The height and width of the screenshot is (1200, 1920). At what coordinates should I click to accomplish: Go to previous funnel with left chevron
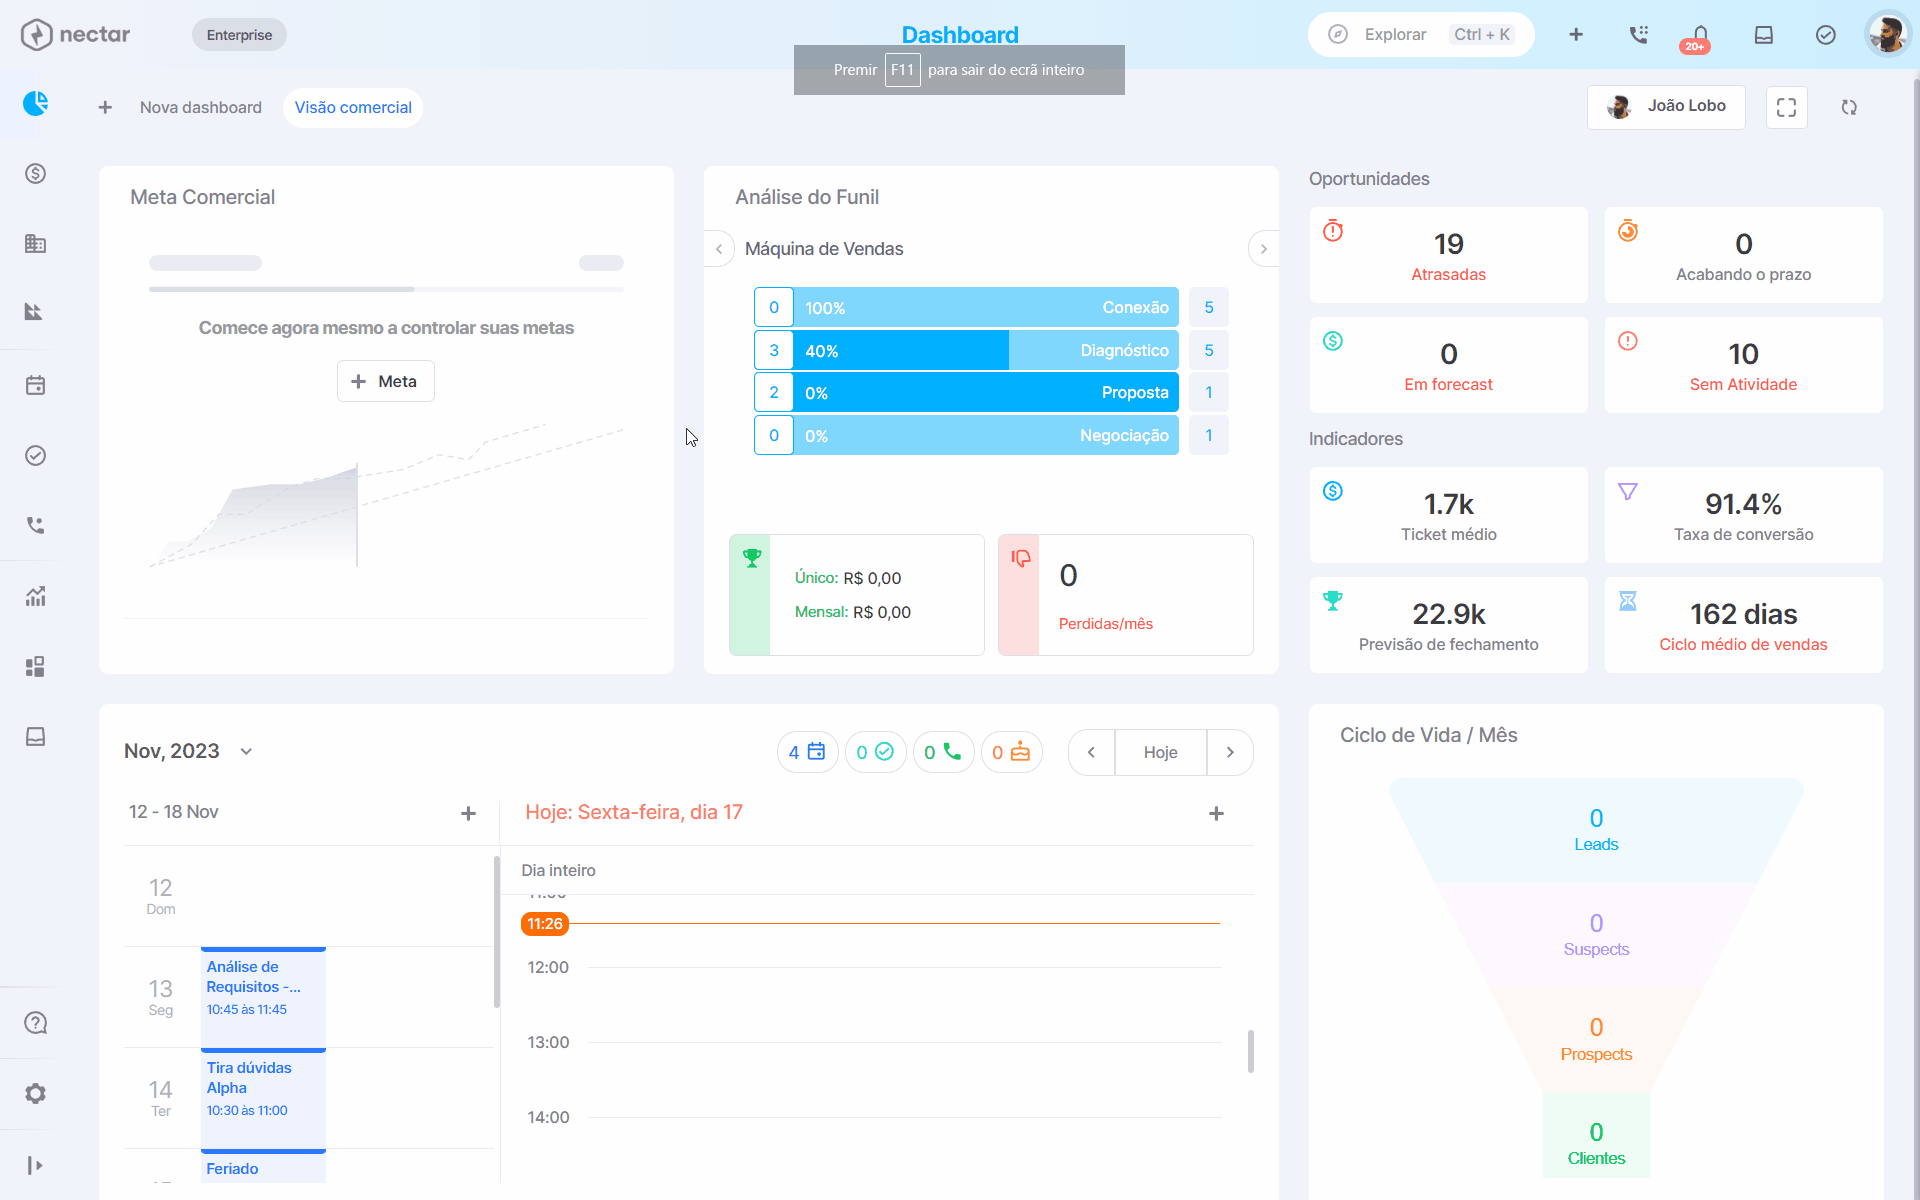click(719, 249)
